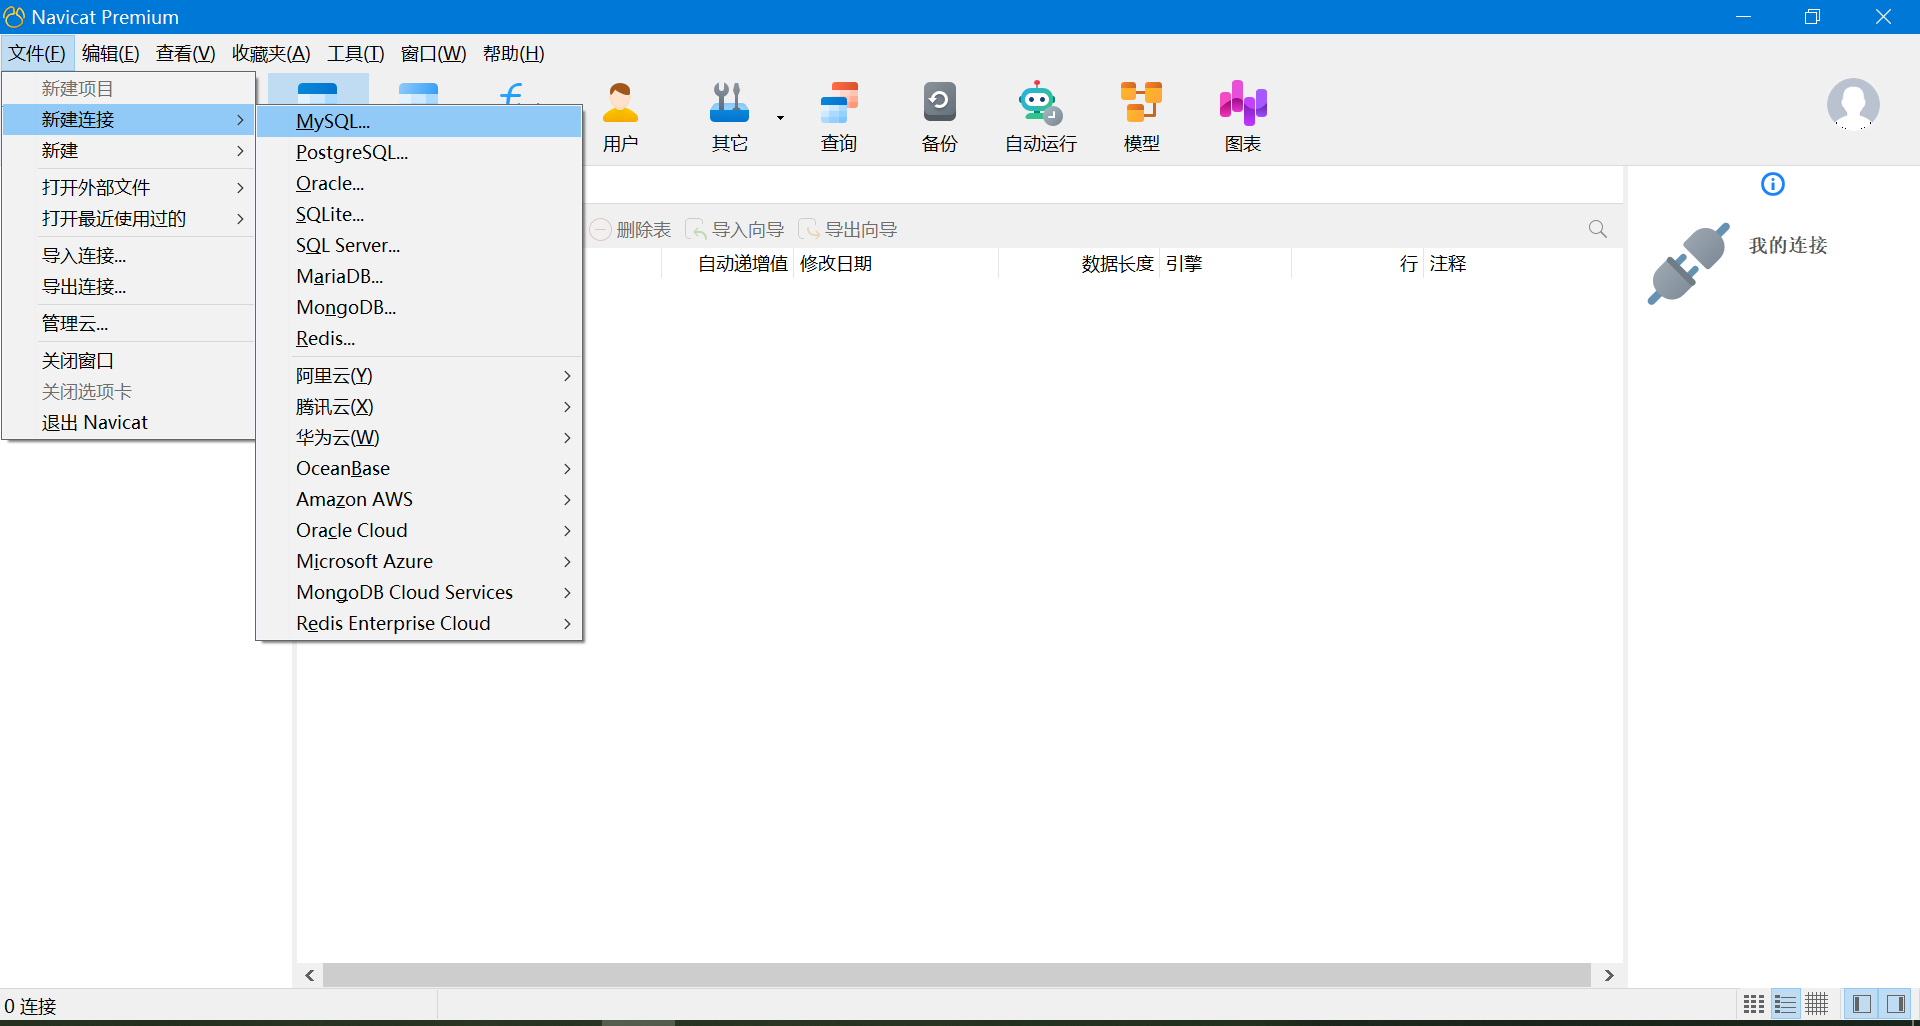1920x1026 pixels.
Task: Open the 查询 (Query) toolbar icon
Action: [839, 116]
